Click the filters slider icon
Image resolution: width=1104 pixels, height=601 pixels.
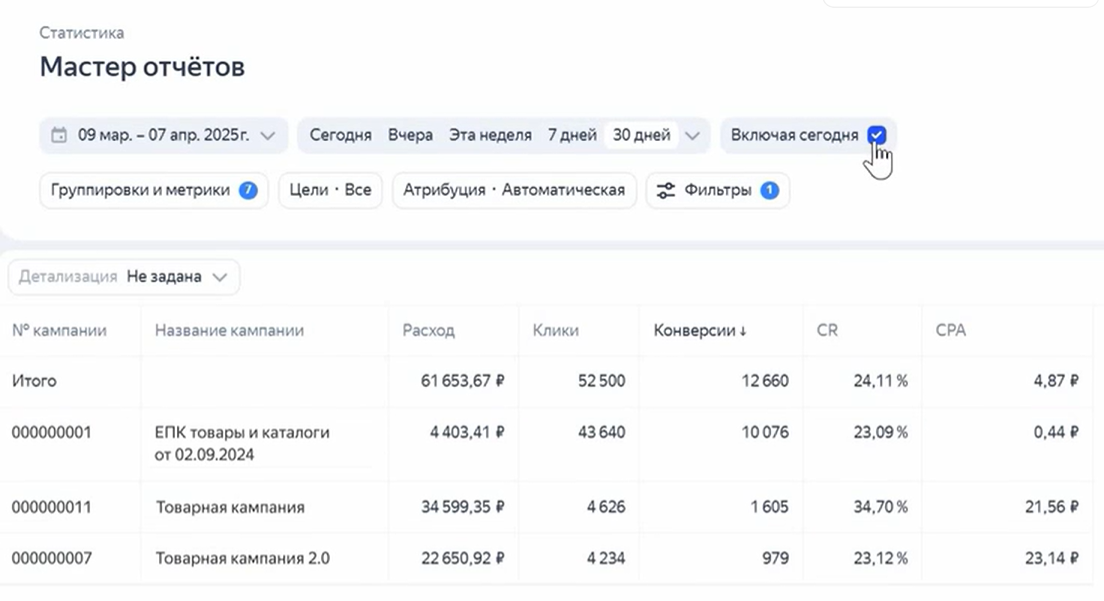[x=666, y=190]
